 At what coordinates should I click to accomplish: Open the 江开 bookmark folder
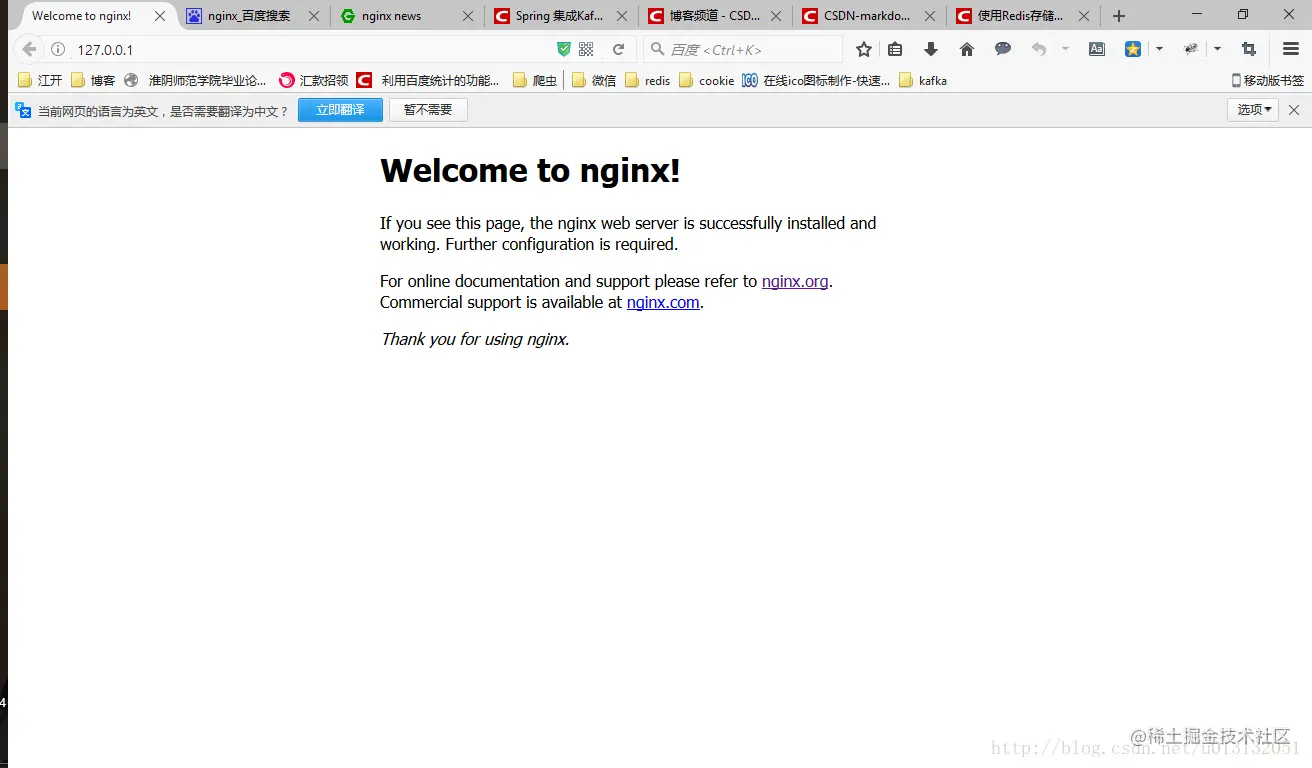(40, 81)
